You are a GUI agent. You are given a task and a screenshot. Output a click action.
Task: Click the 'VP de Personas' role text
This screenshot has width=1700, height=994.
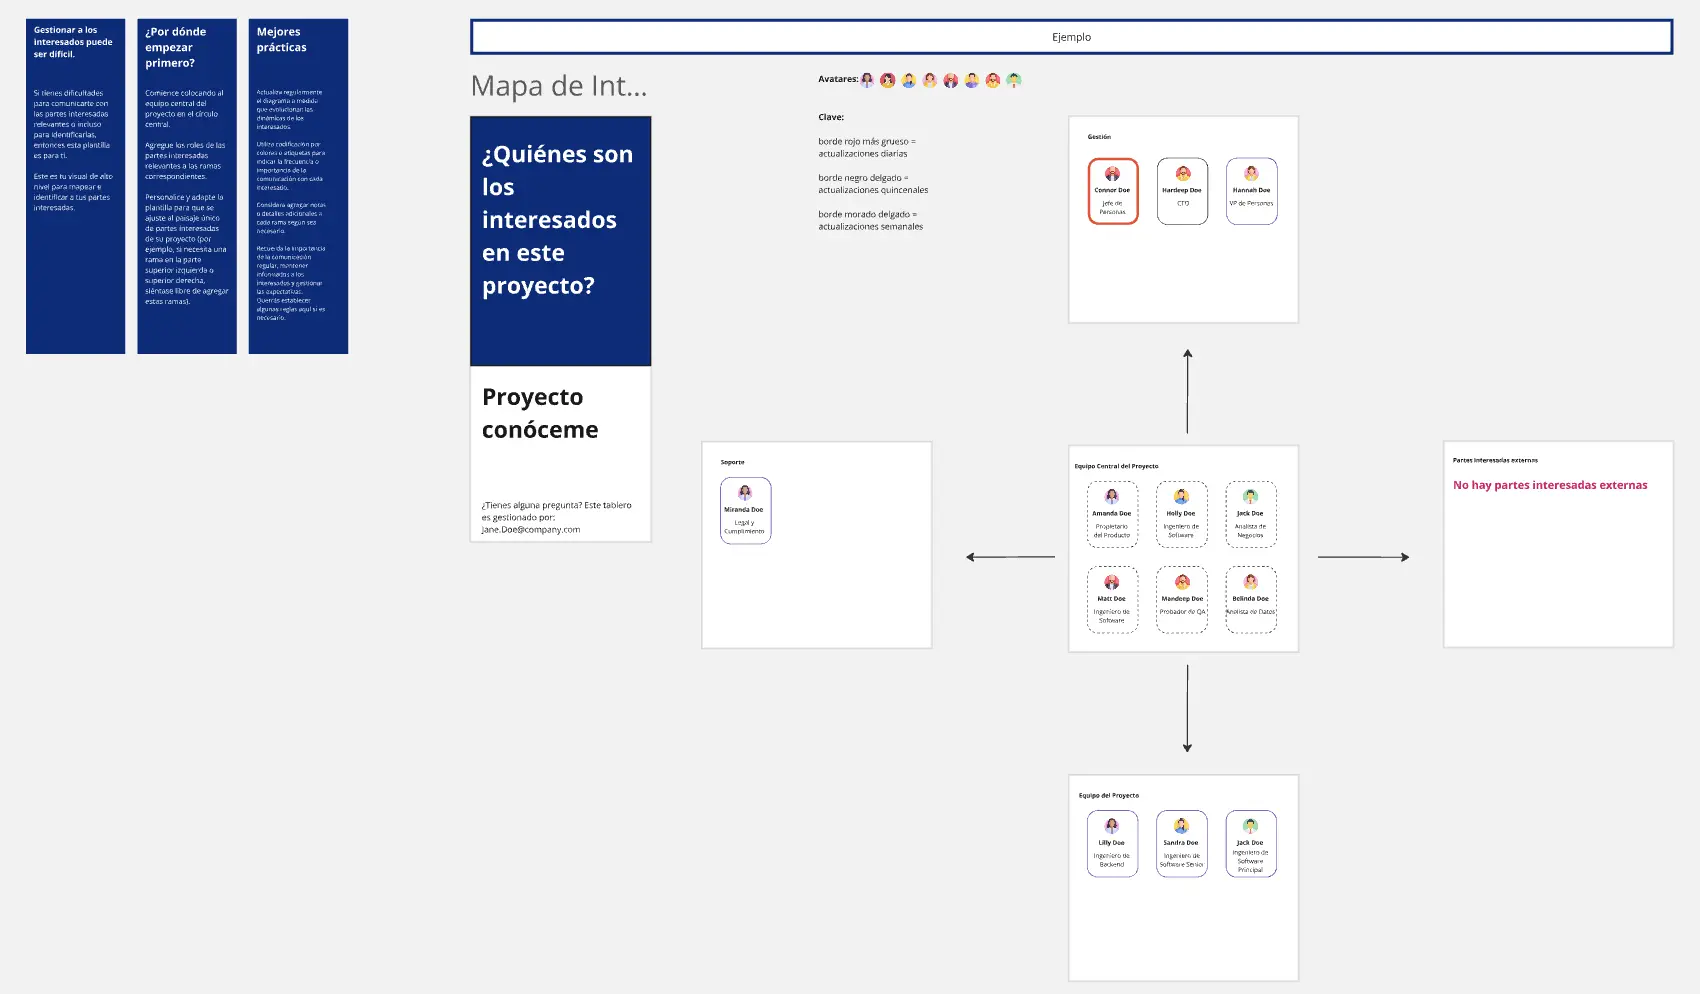coord(1251,203)
